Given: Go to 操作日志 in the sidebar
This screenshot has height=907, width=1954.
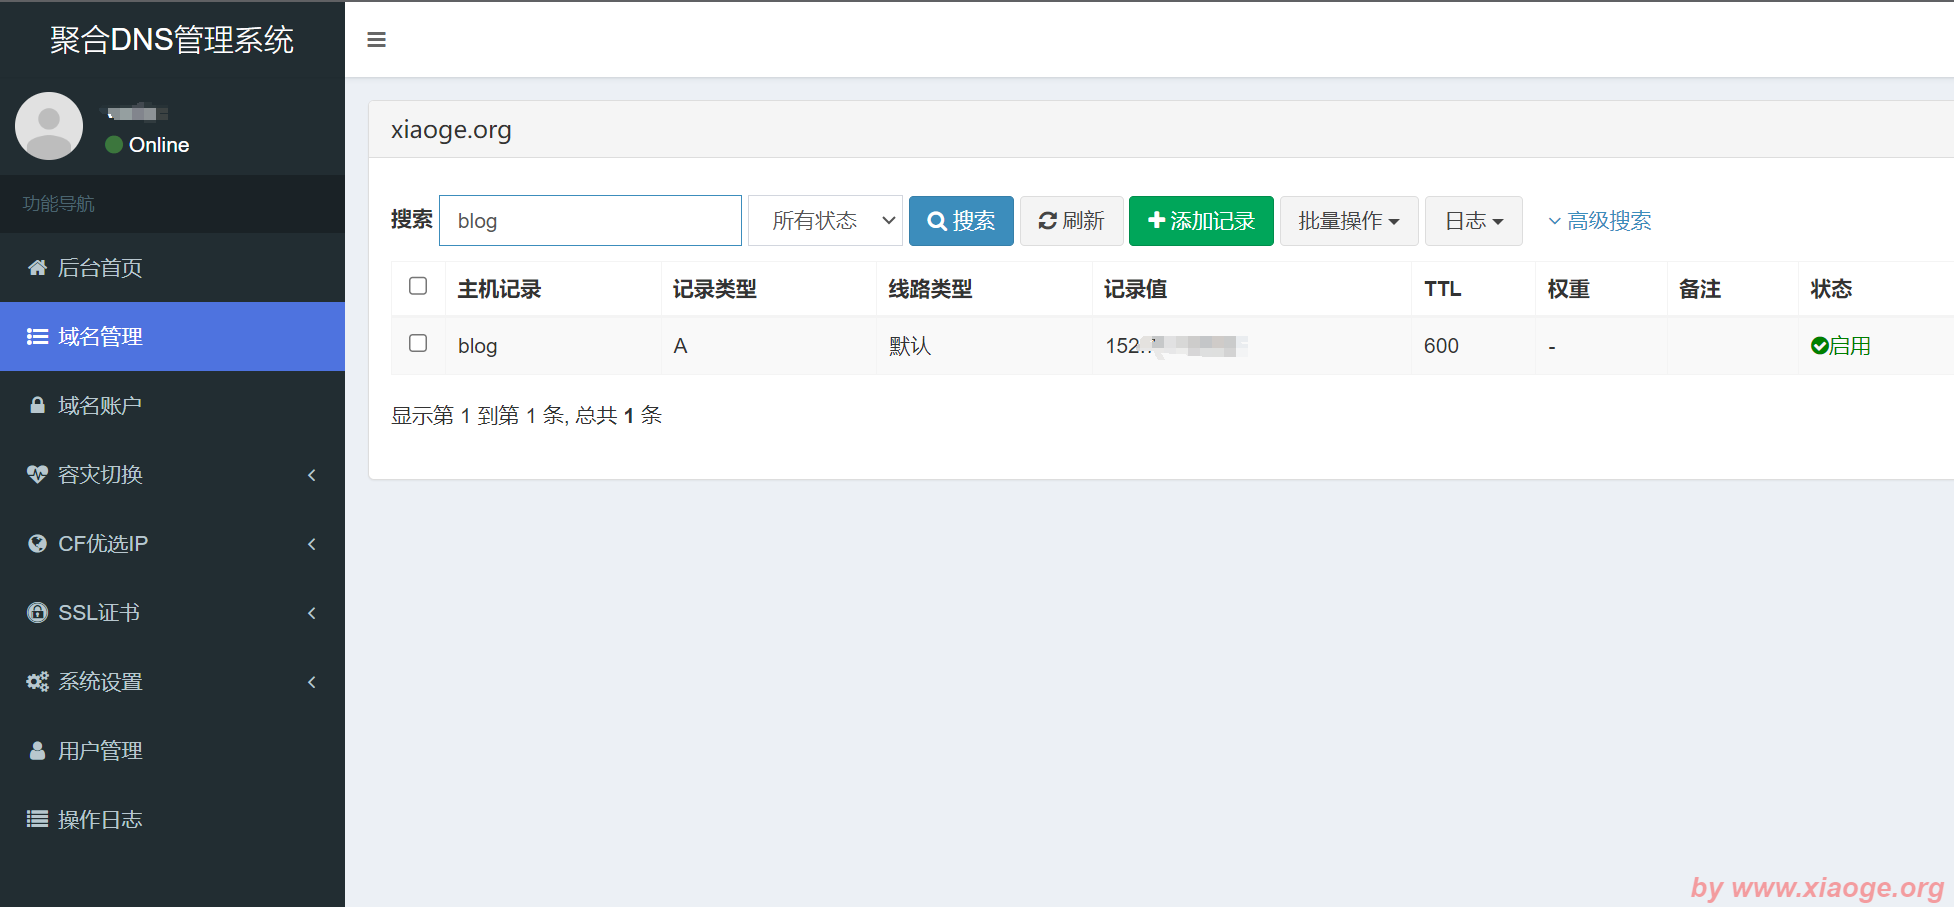Looking at the screenshot, I should click(x=100, y=820).
